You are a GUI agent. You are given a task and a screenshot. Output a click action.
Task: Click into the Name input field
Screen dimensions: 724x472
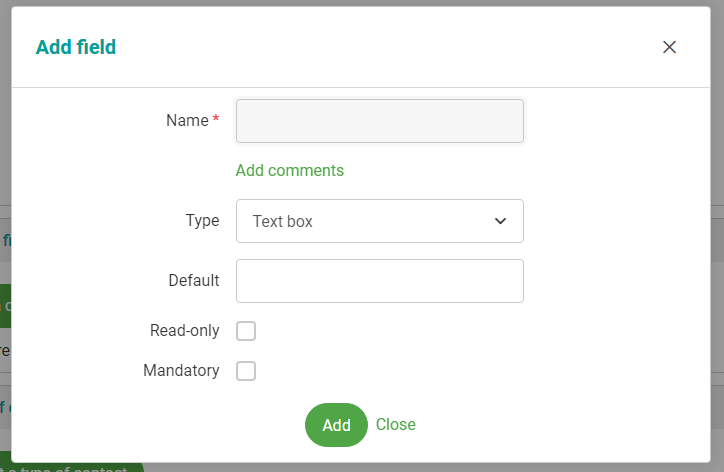pyautogui.click(x=379, y=121)
